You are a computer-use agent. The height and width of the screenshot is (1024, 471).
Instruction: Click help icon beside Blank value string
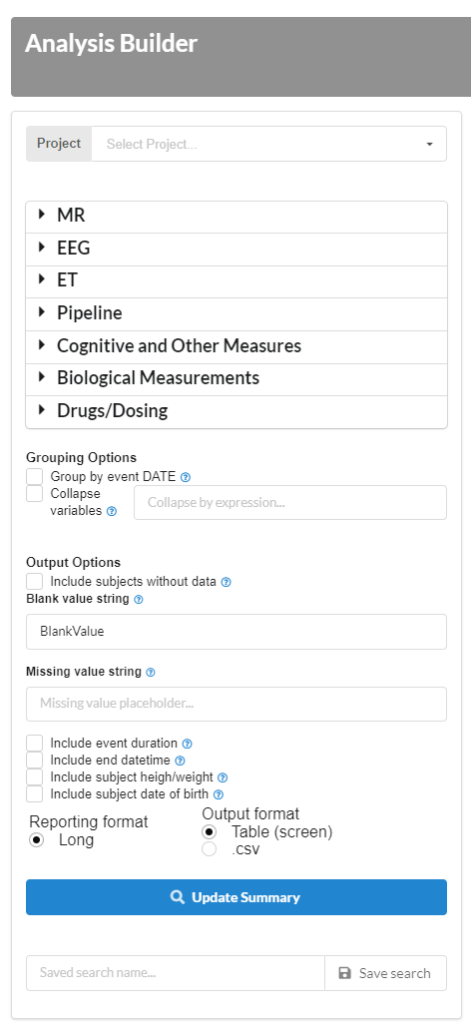tap(138, 599)
